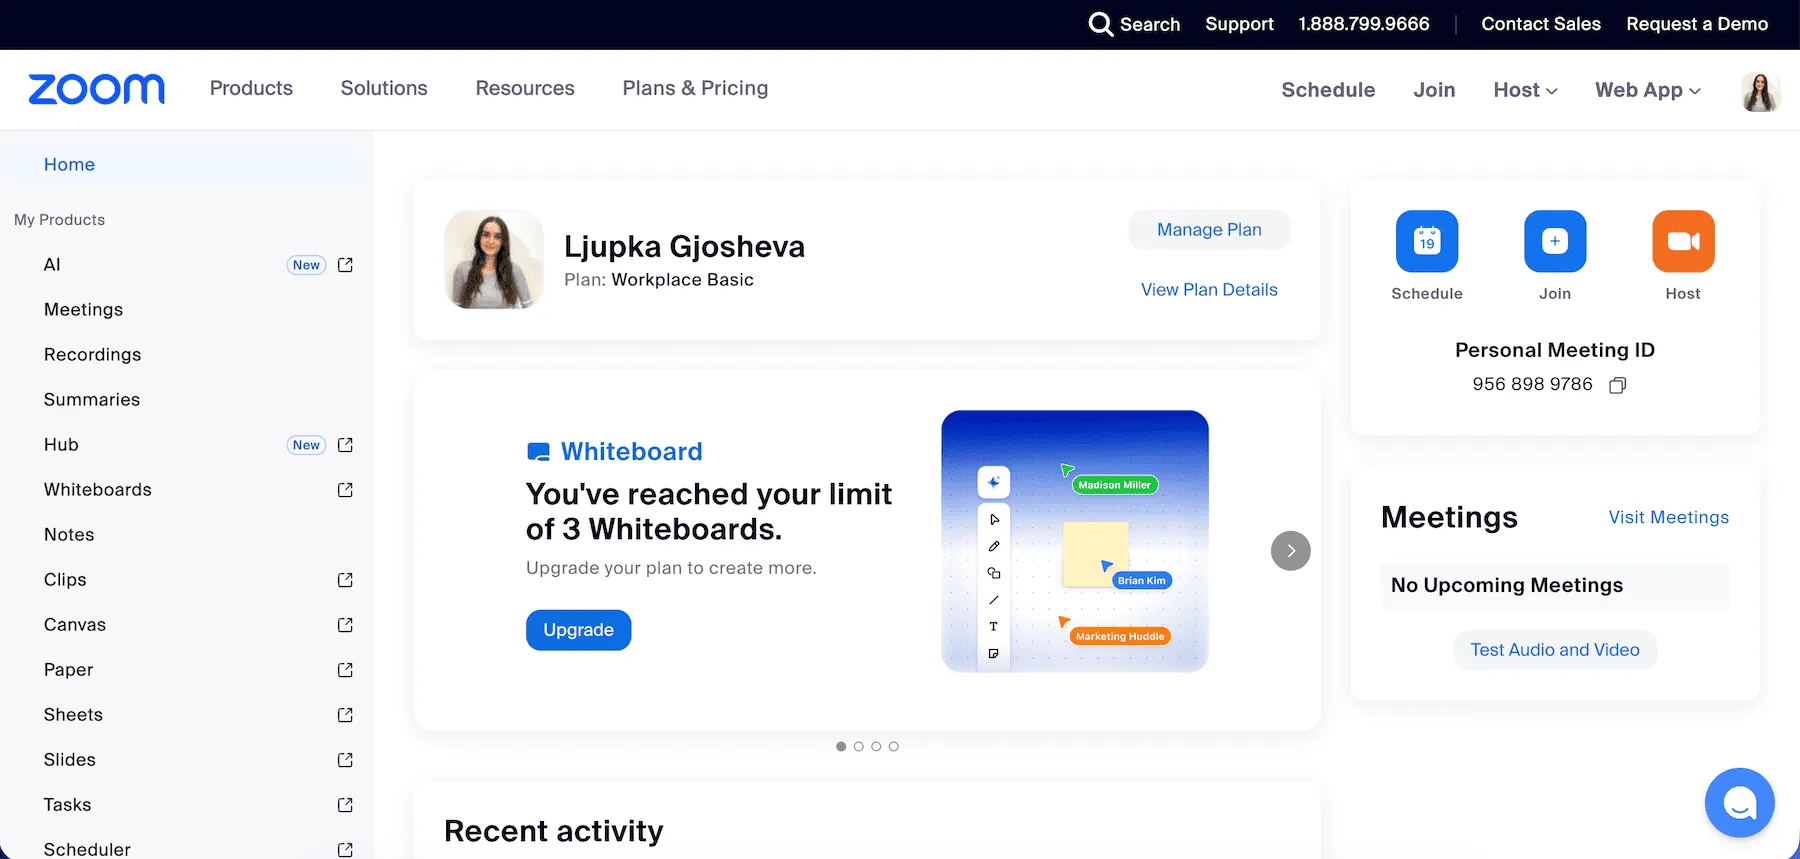Click the Recent activity heading
Image resolution: width=1800 pixels, height=859 pixels.
point(554,831)
